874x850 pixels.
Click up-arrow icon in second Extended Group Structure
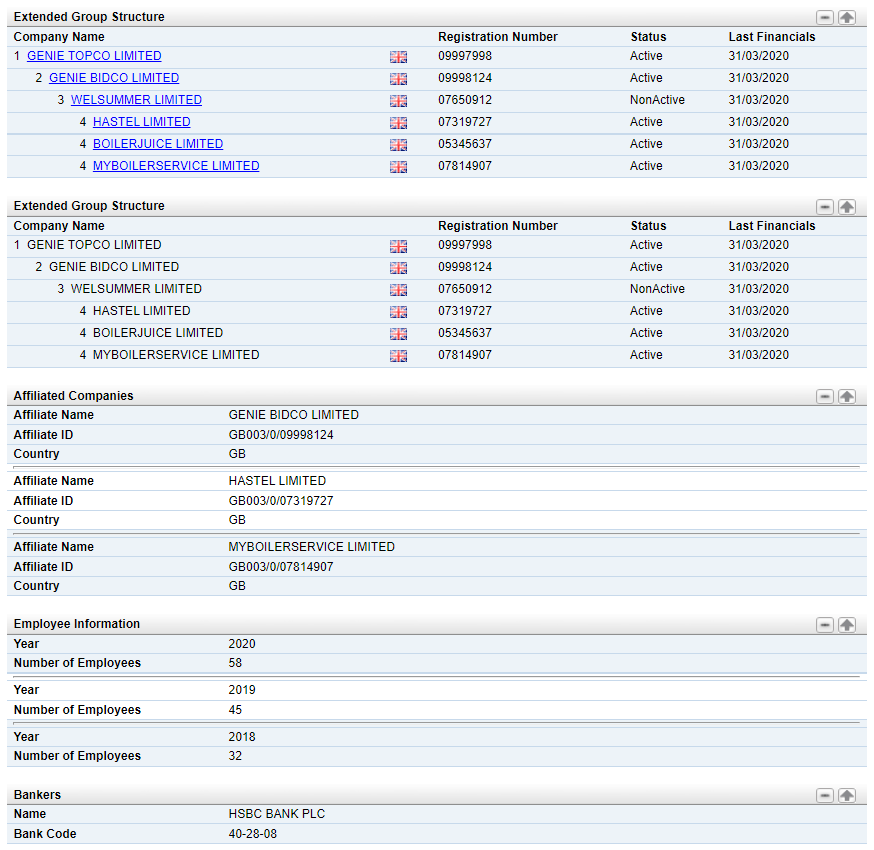(x=847, y=207)
